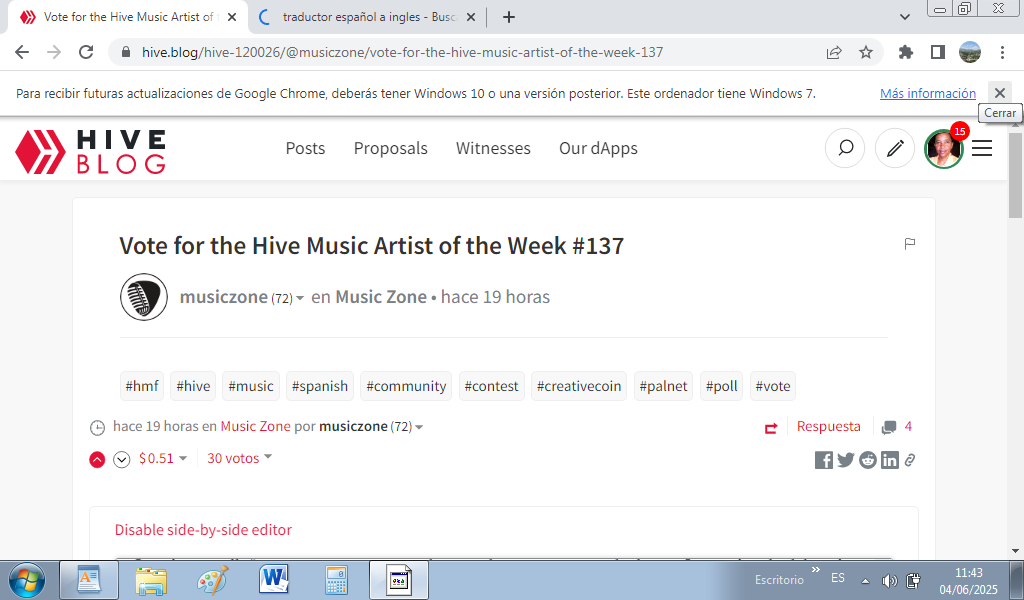Image resolution: width=1024 pixels, height=600 pixels.
Task: Share post on Reddit
Action: click(867, 460)
